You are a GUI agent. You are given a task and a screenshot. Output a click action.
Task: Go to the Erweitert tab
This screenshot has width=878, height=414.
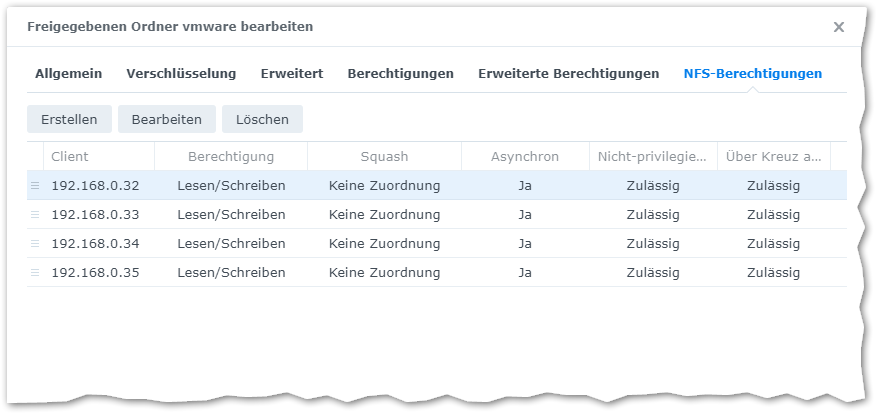coord(291,73)
